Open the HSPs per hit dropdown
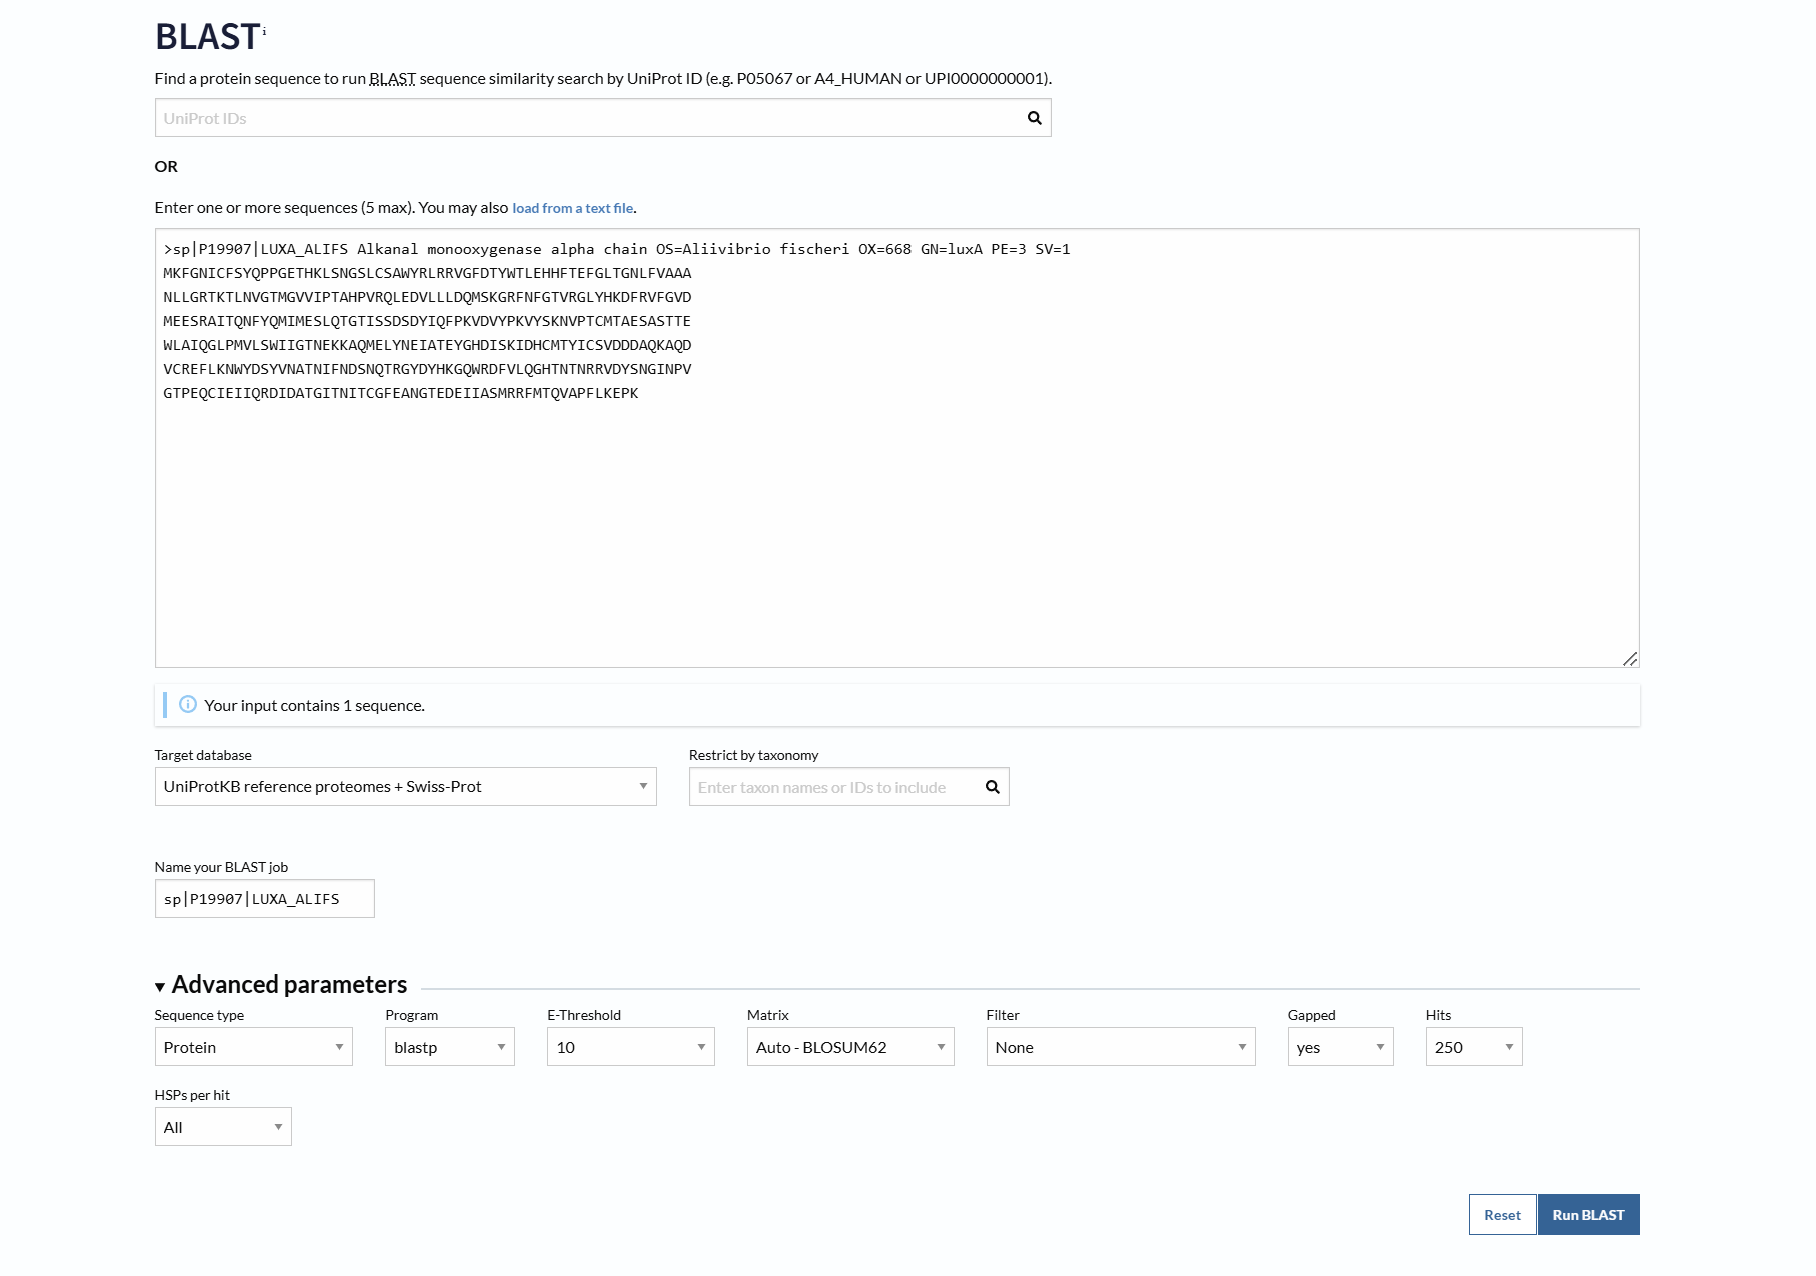This screenshot has width=1816, height=1276. click(223, 1127)
